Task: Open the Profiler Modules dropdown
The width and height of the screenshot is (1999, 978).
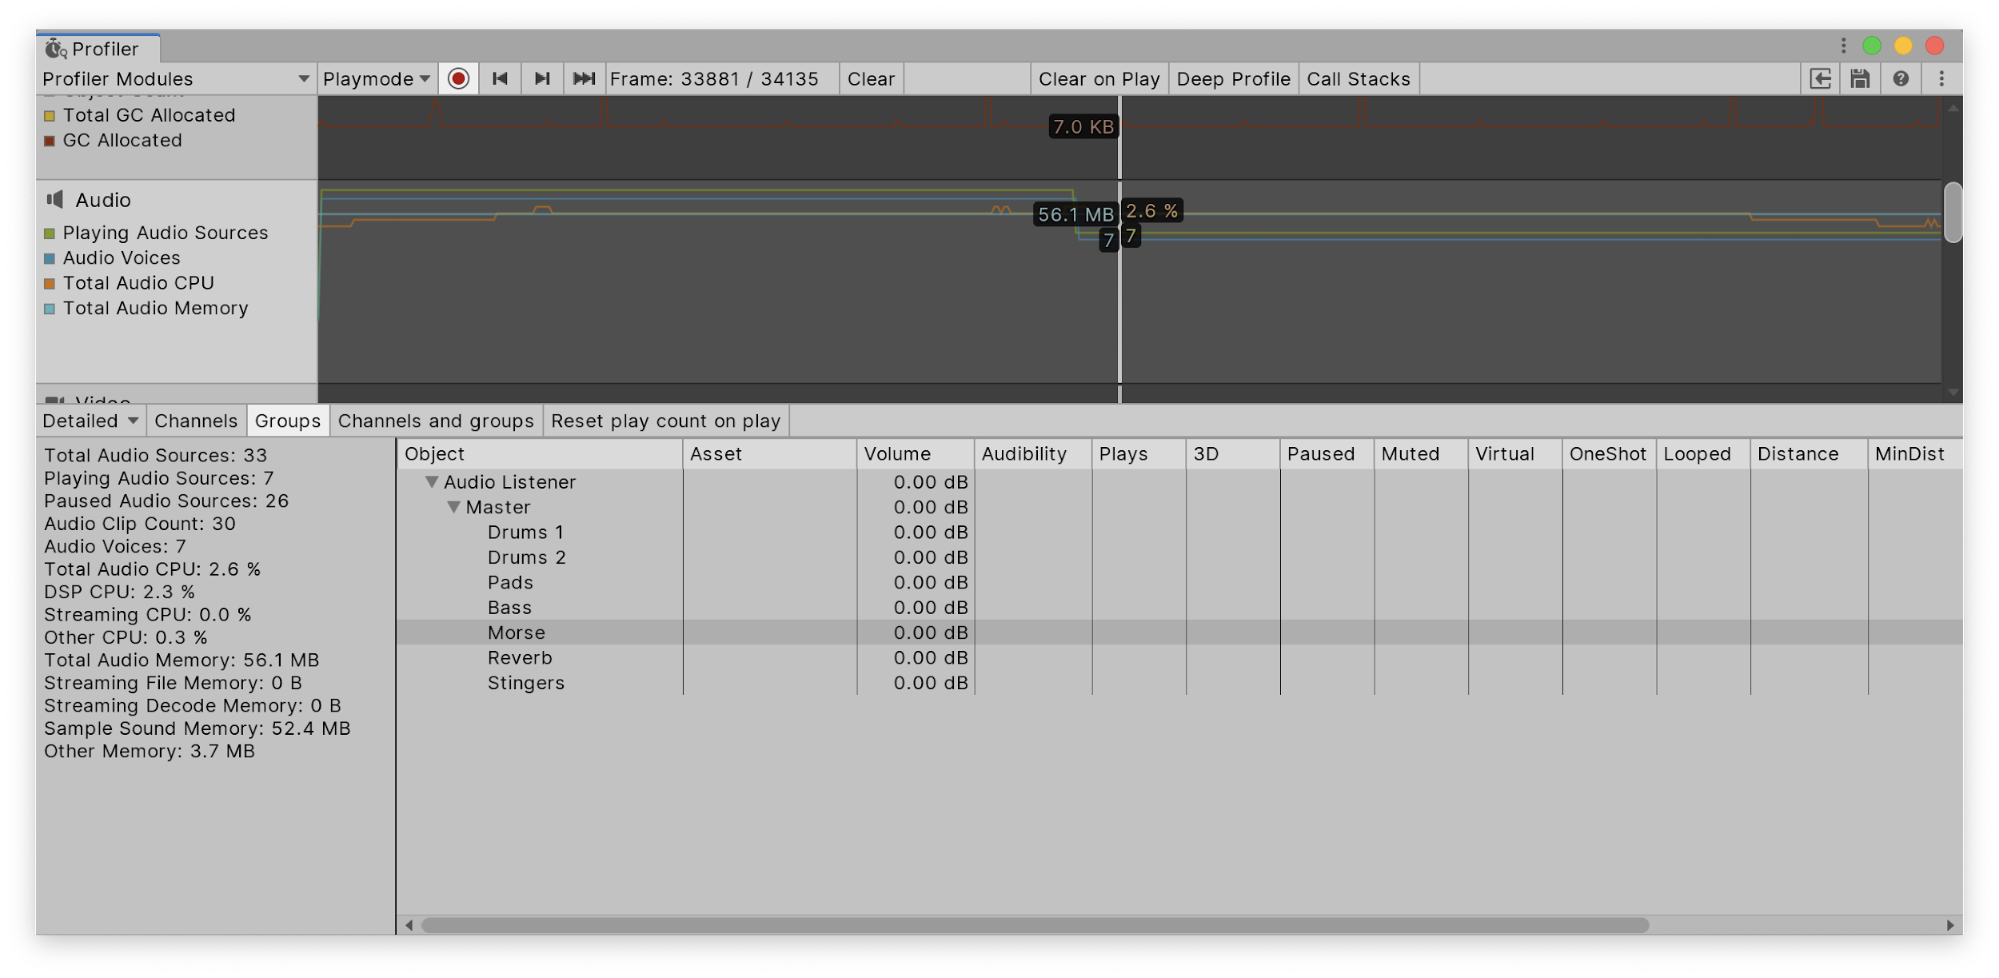Action: (176, 79)
